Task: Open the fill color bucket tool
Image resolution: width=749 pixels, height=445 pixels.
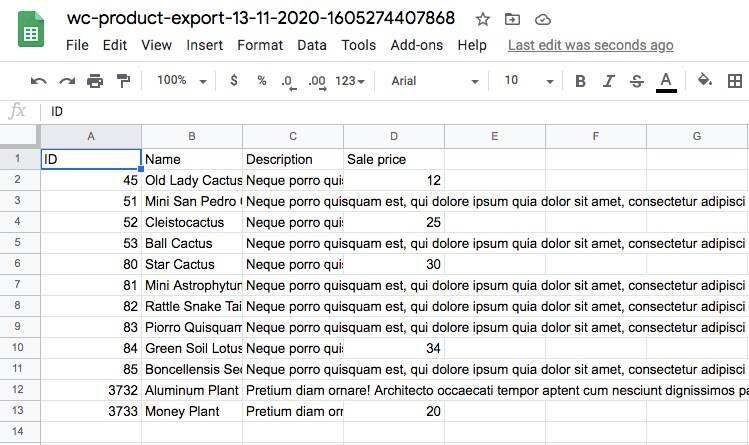Action: coord(704,81)
